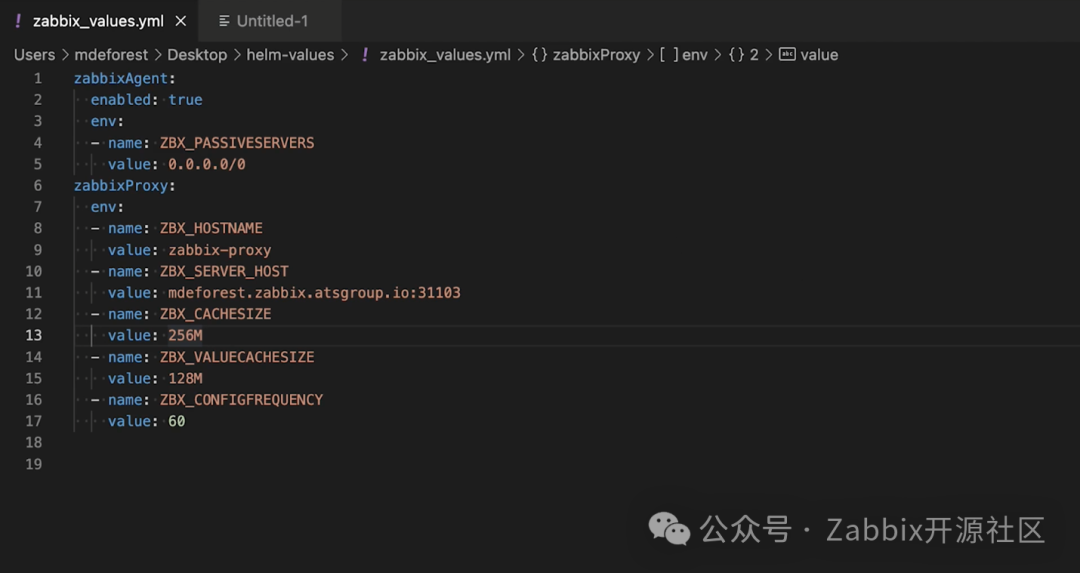Close the zabbix_values.yml tab
Viewport: 1080px width, 573px height.
[x=181, y=21]
